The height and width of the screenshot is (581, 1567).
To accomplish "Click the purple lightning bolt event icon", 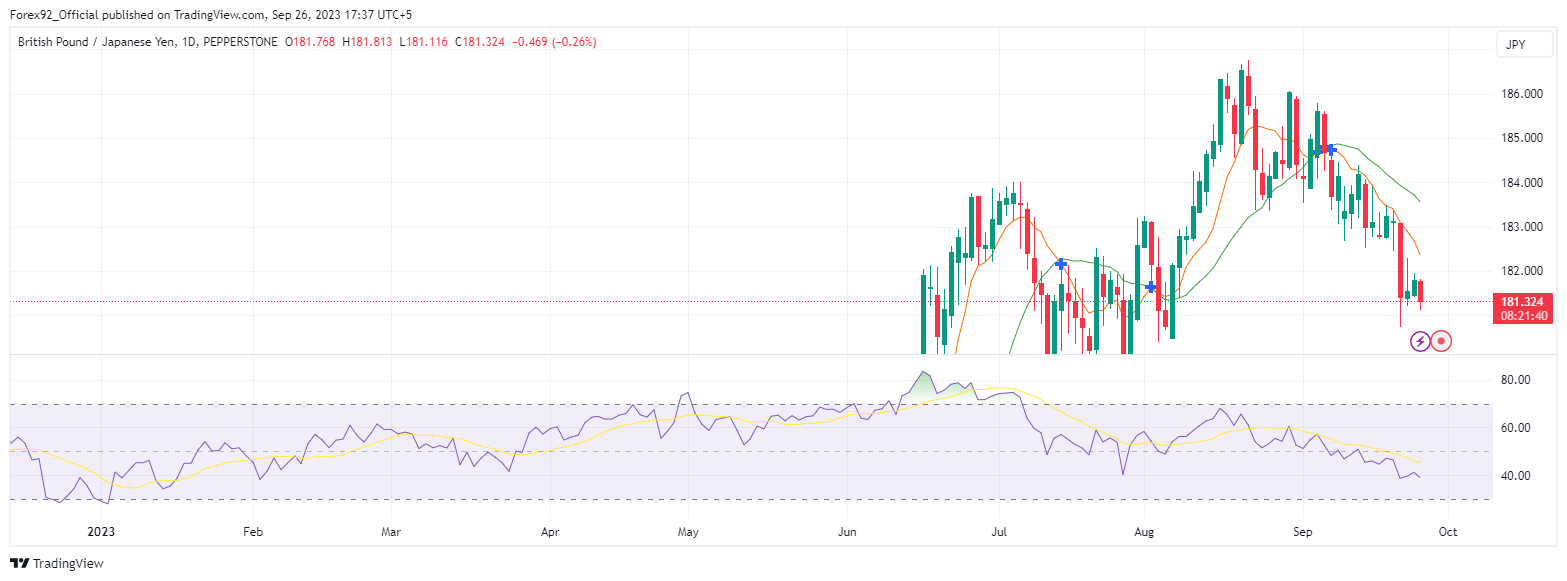I will (x=1419, y=342).
